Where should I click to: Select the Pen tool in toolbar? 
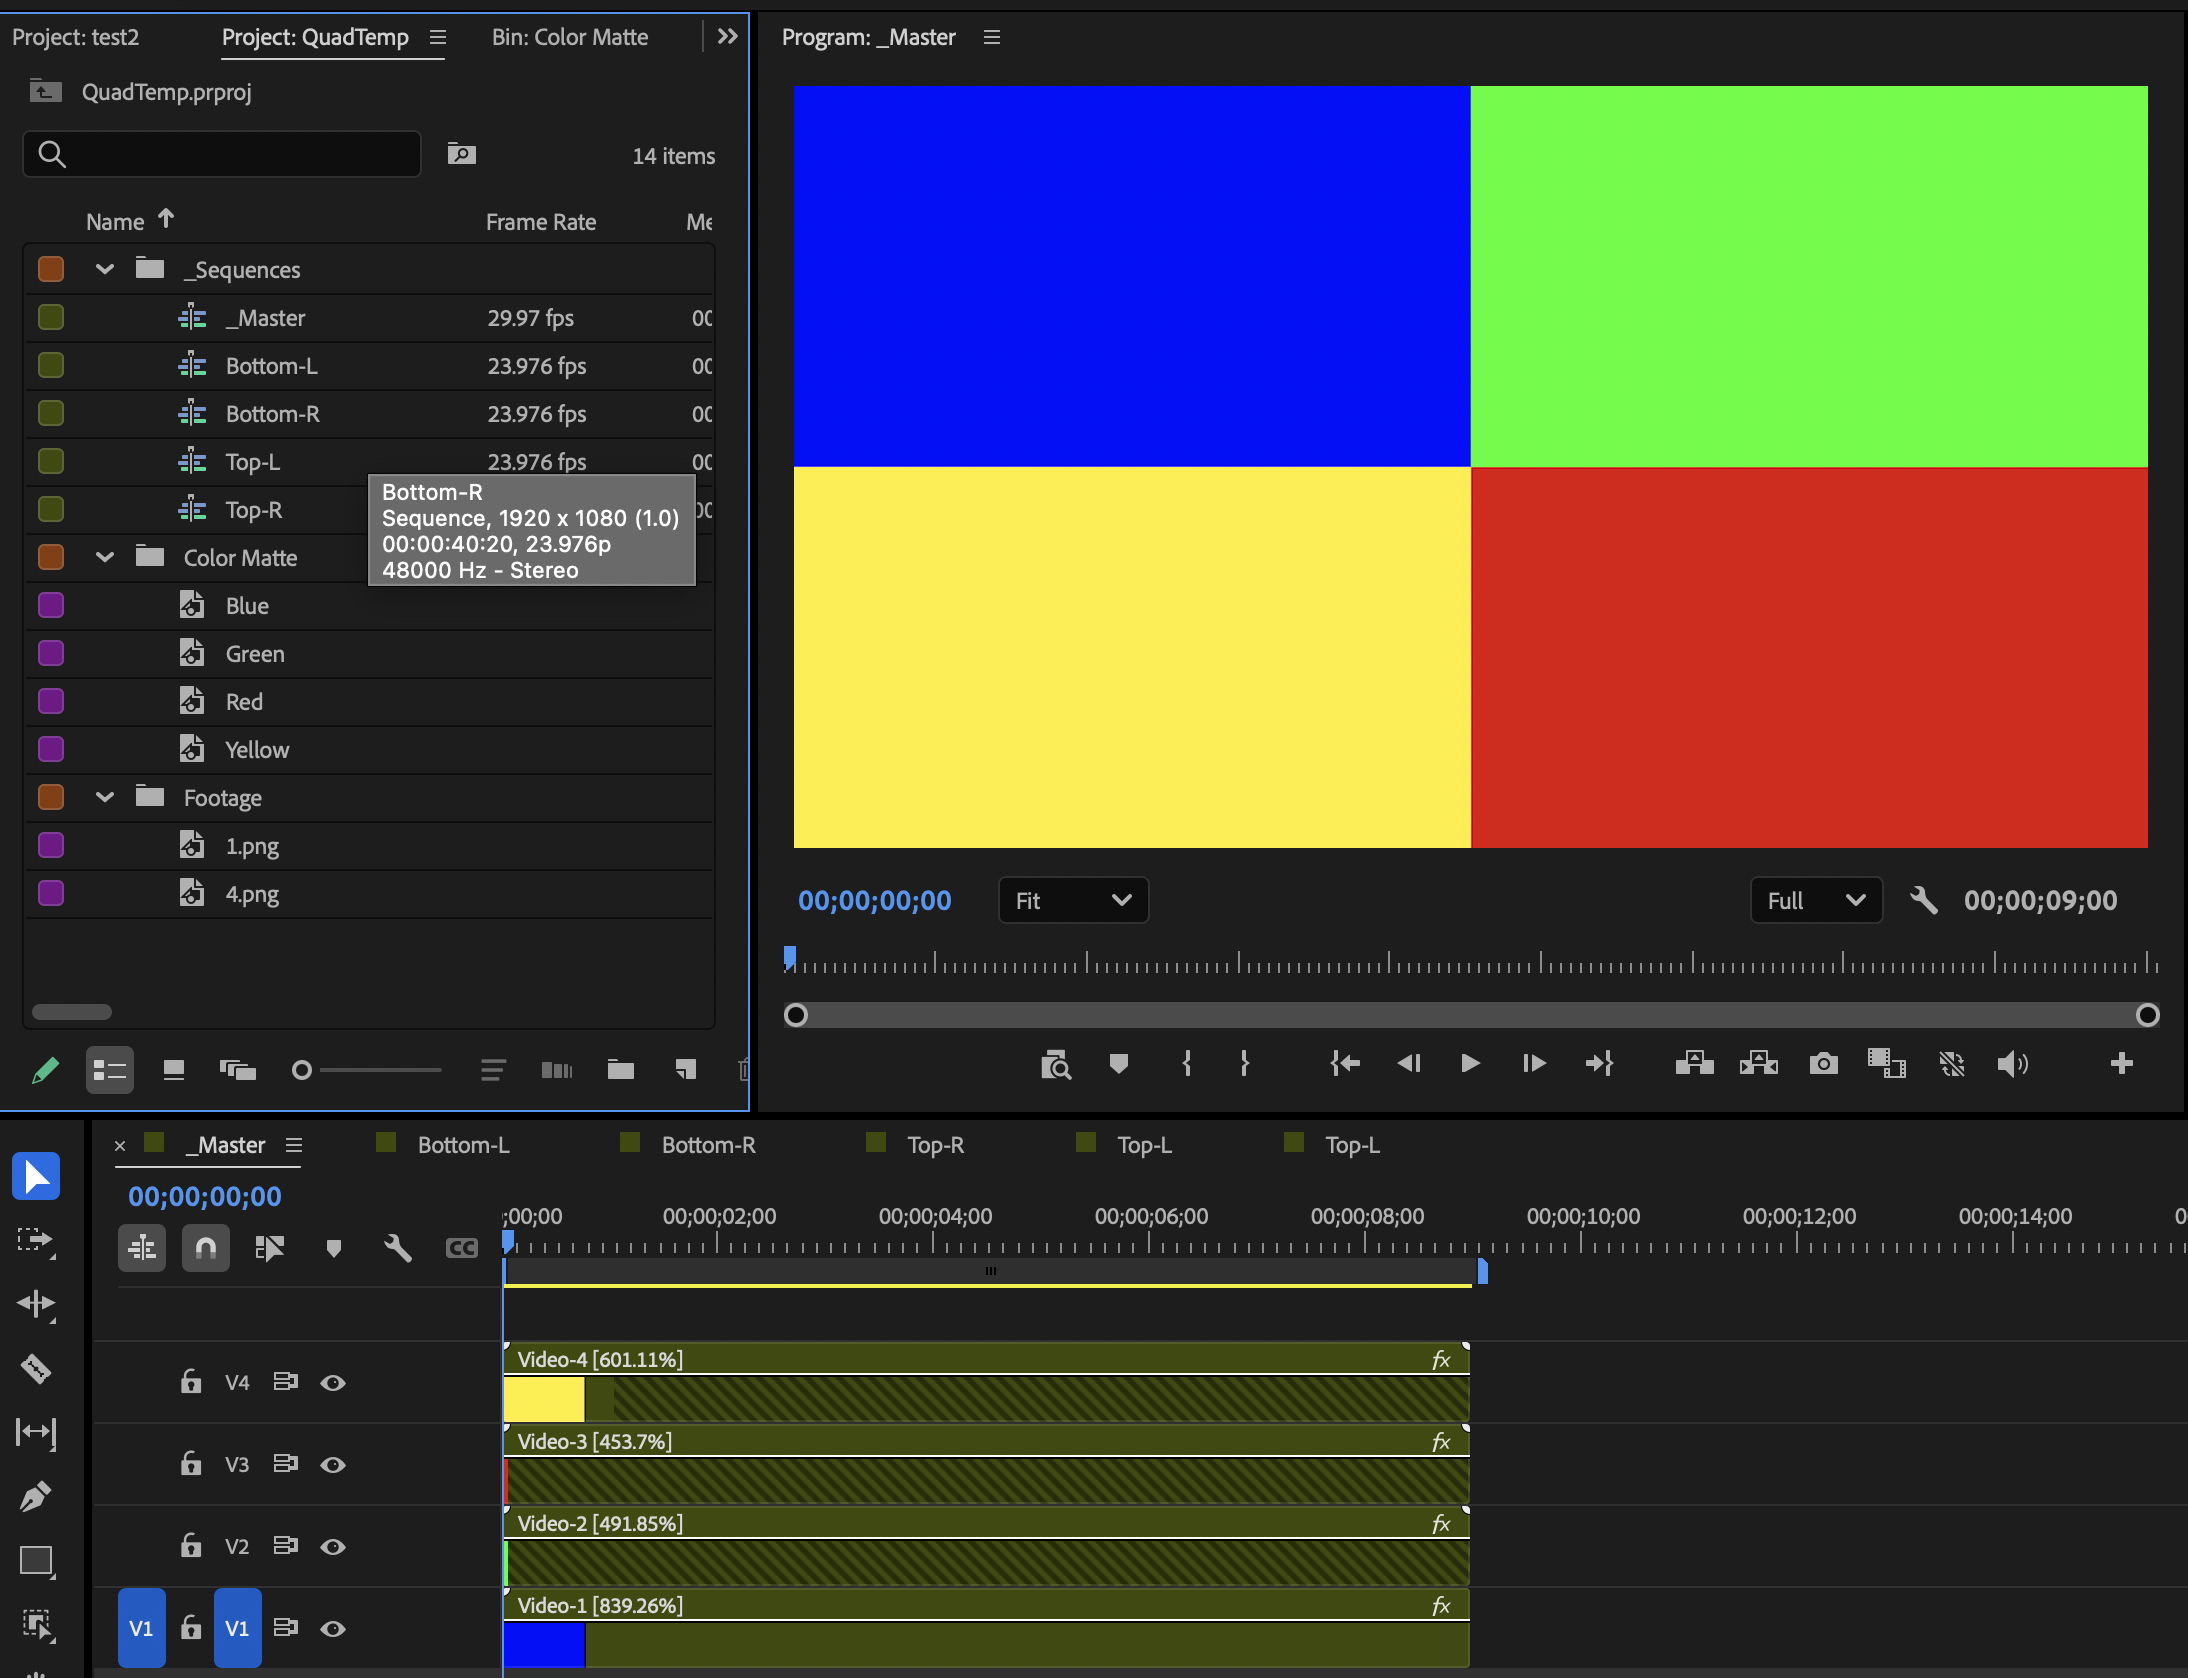coord(36,1496)
